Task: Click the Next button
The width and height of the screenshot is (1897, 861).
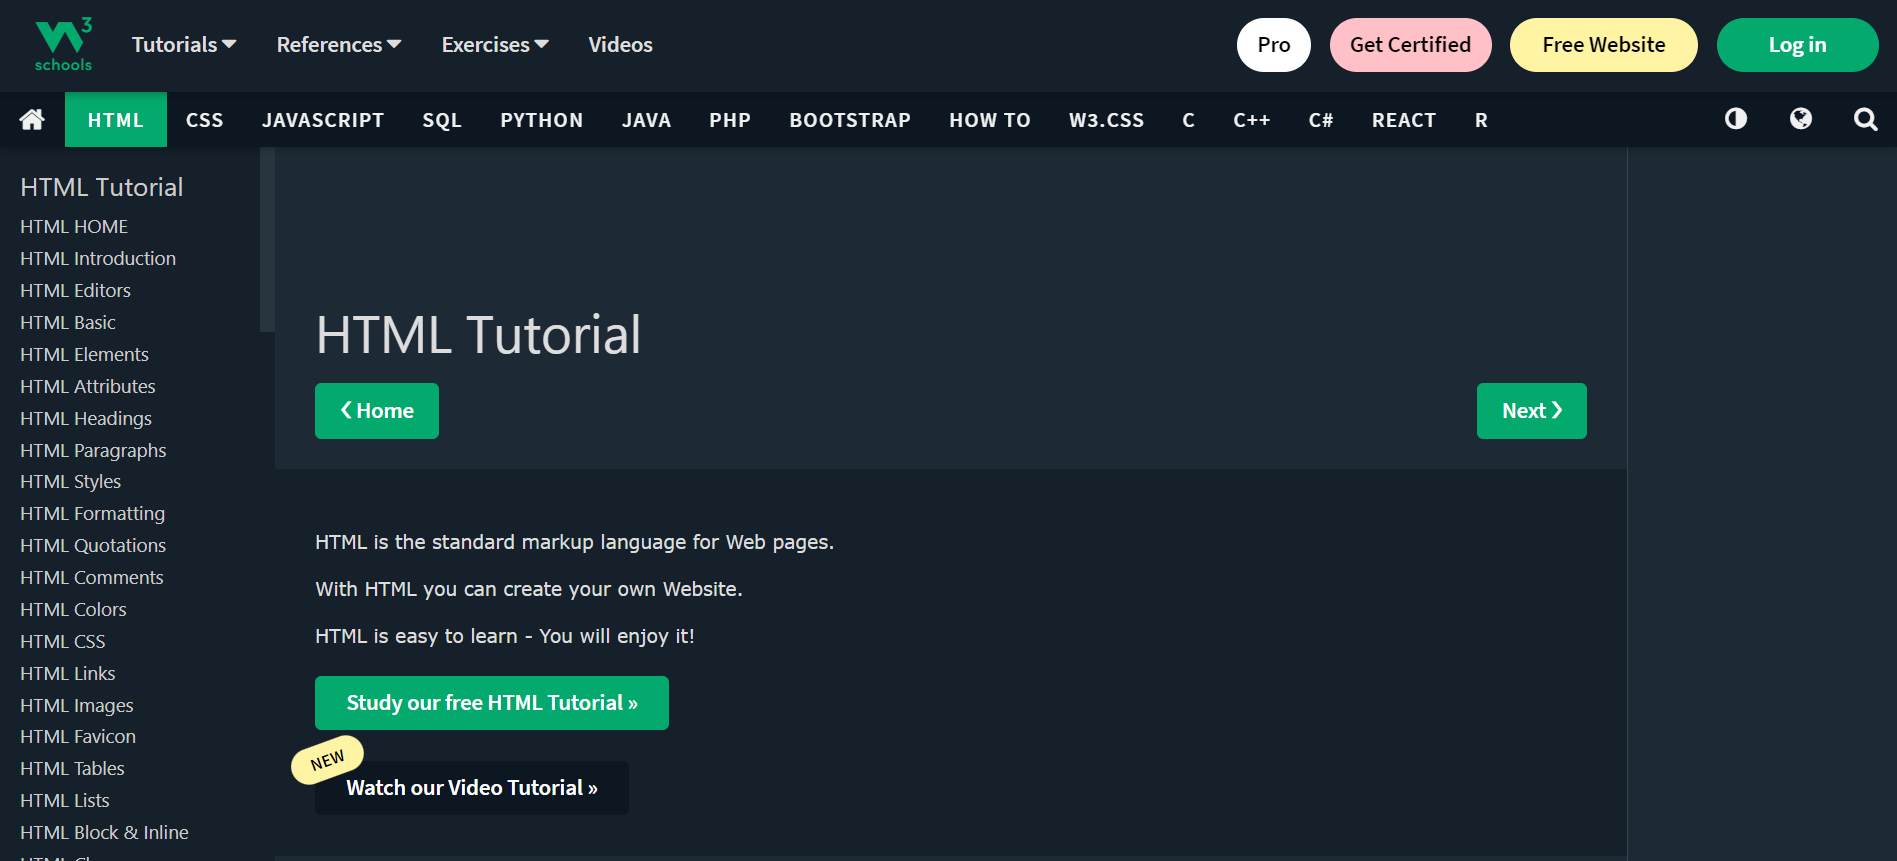Action: [1532, 411]
